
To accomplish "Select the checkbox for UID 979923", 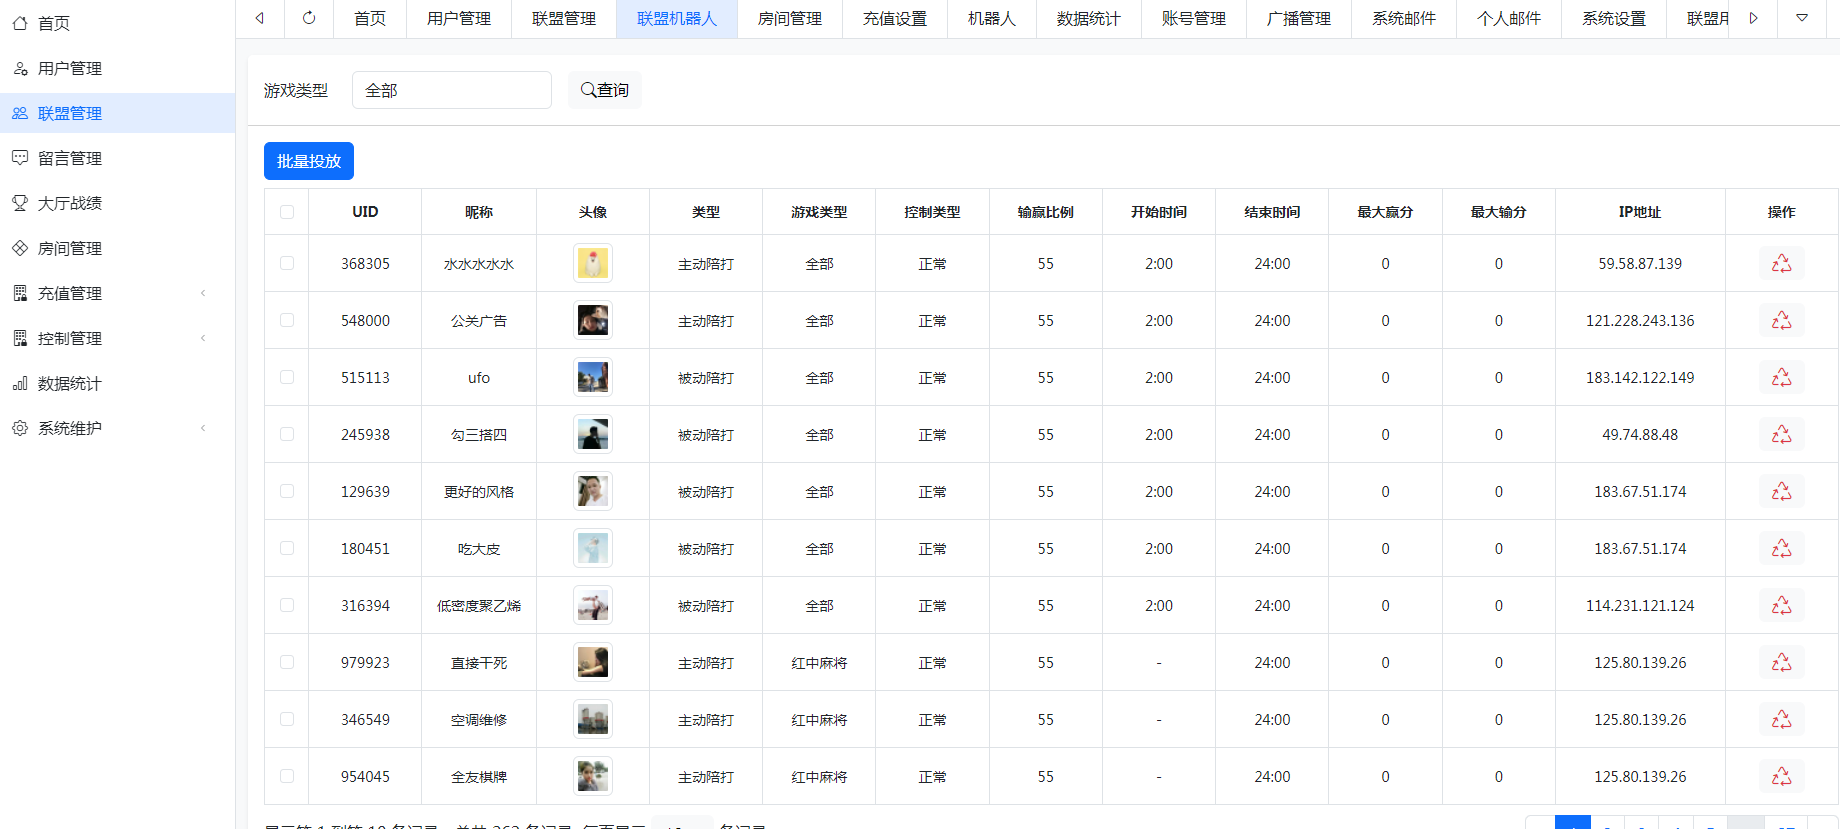I will pyautogui.click(x=287, y=663).
